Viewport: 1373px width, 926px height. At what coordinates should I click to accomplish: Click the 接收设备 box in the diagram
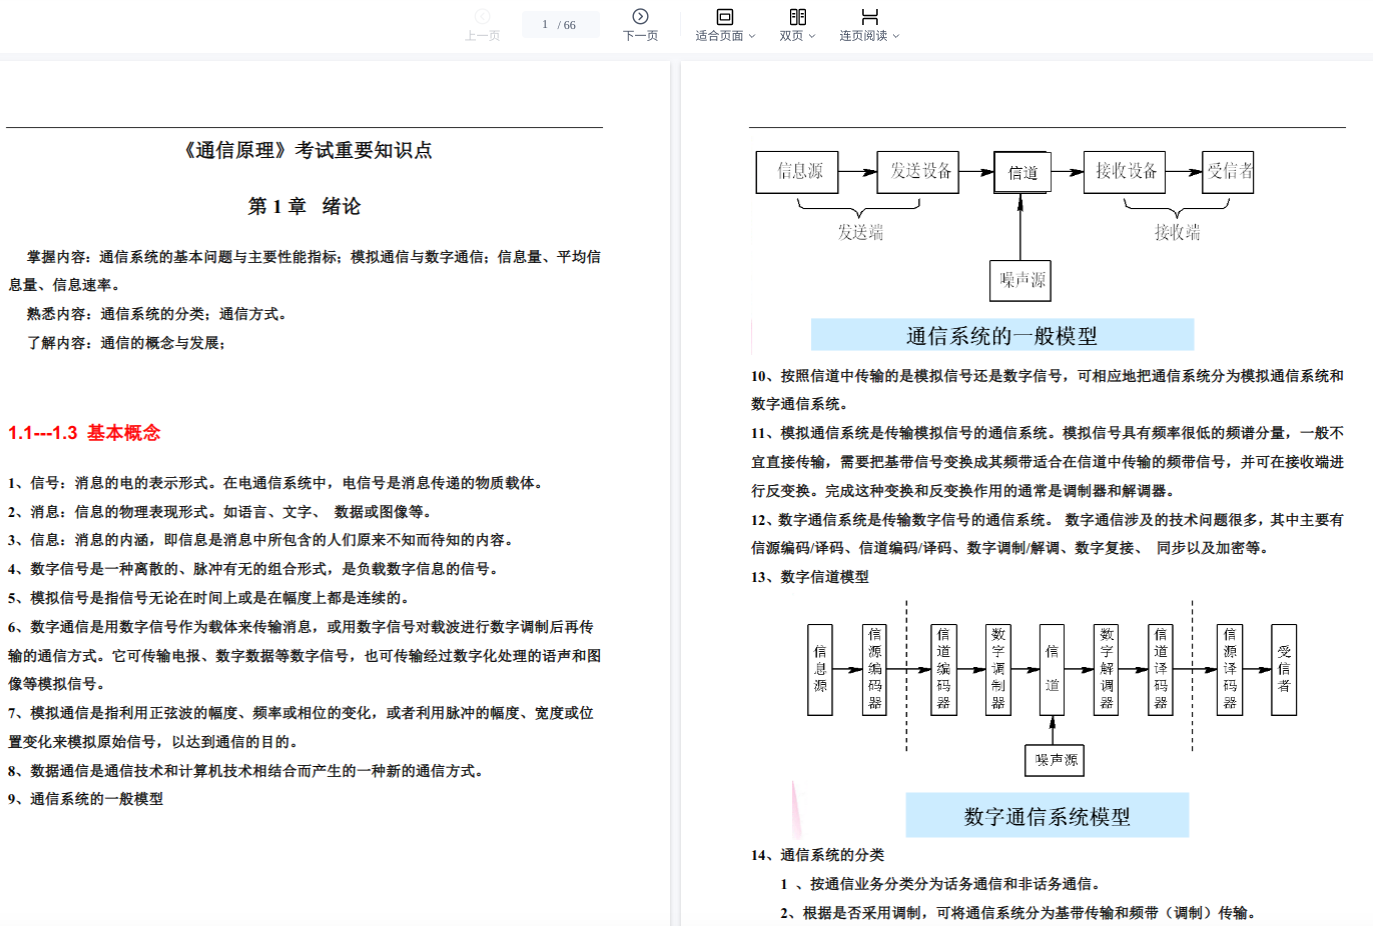point(1126,172)
